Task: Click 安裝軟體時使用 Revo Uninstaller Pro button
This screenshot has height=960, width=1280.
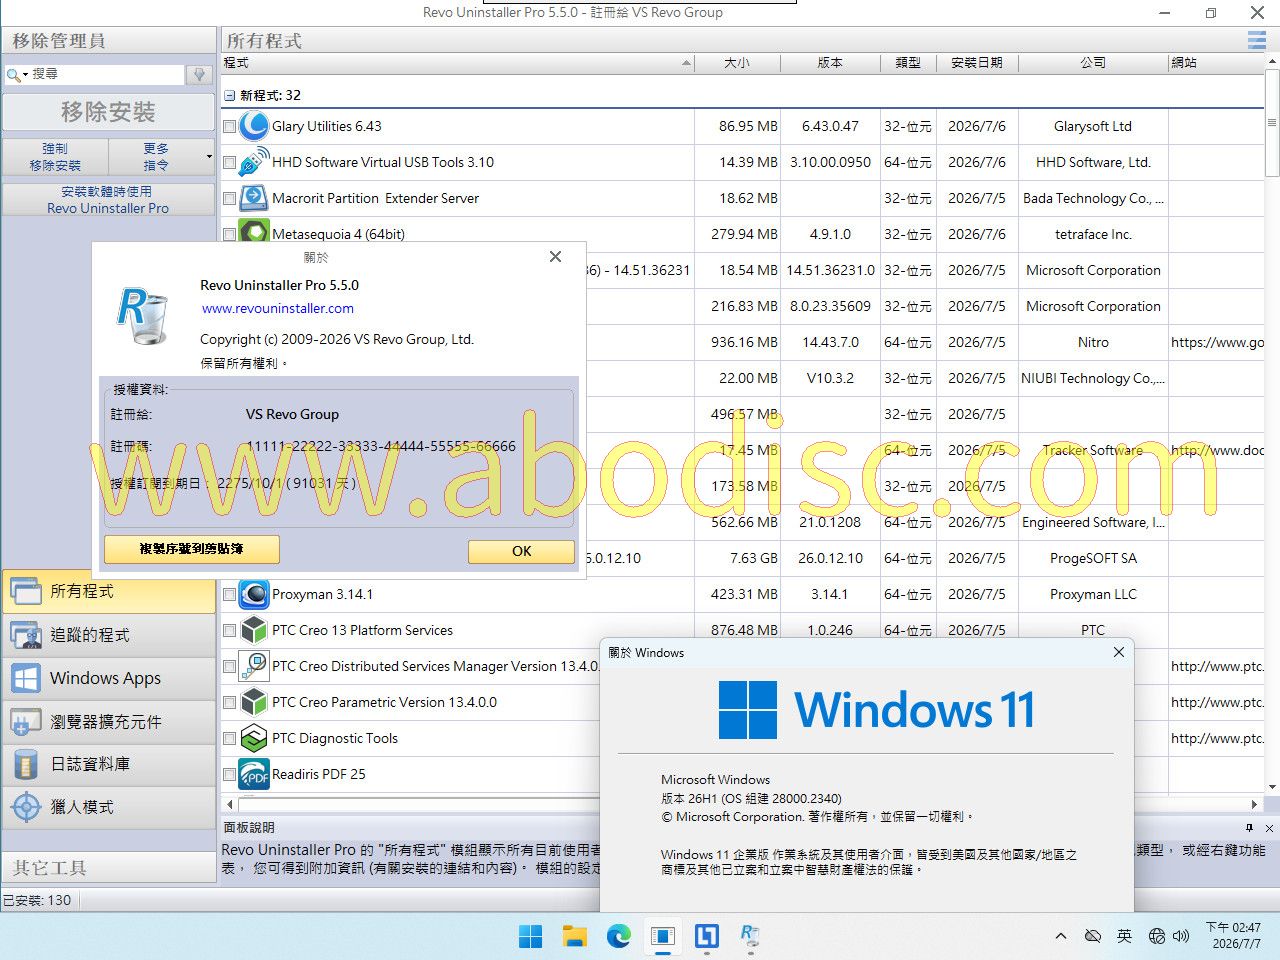Action: (108, 200)
